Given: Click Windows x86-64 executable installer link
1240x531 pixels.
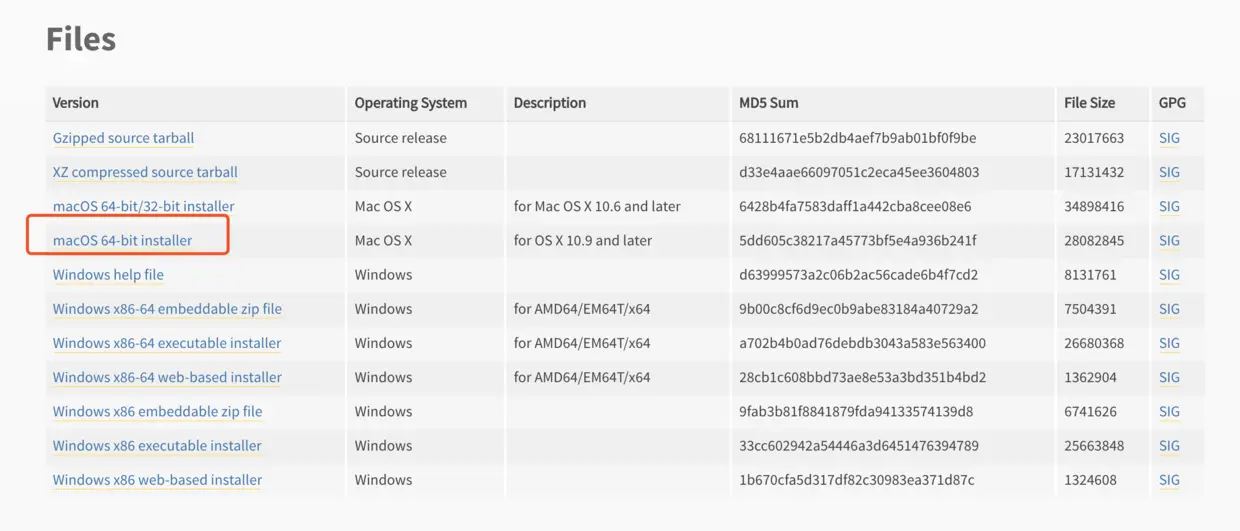Looking at the screenshot, I should (x=167, y=343).
